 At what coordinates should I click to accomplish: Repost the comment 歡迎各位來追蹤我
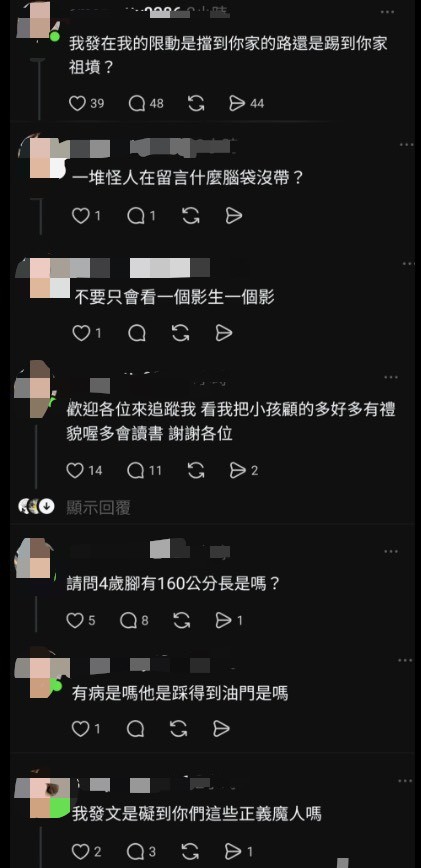click(196, 471)
